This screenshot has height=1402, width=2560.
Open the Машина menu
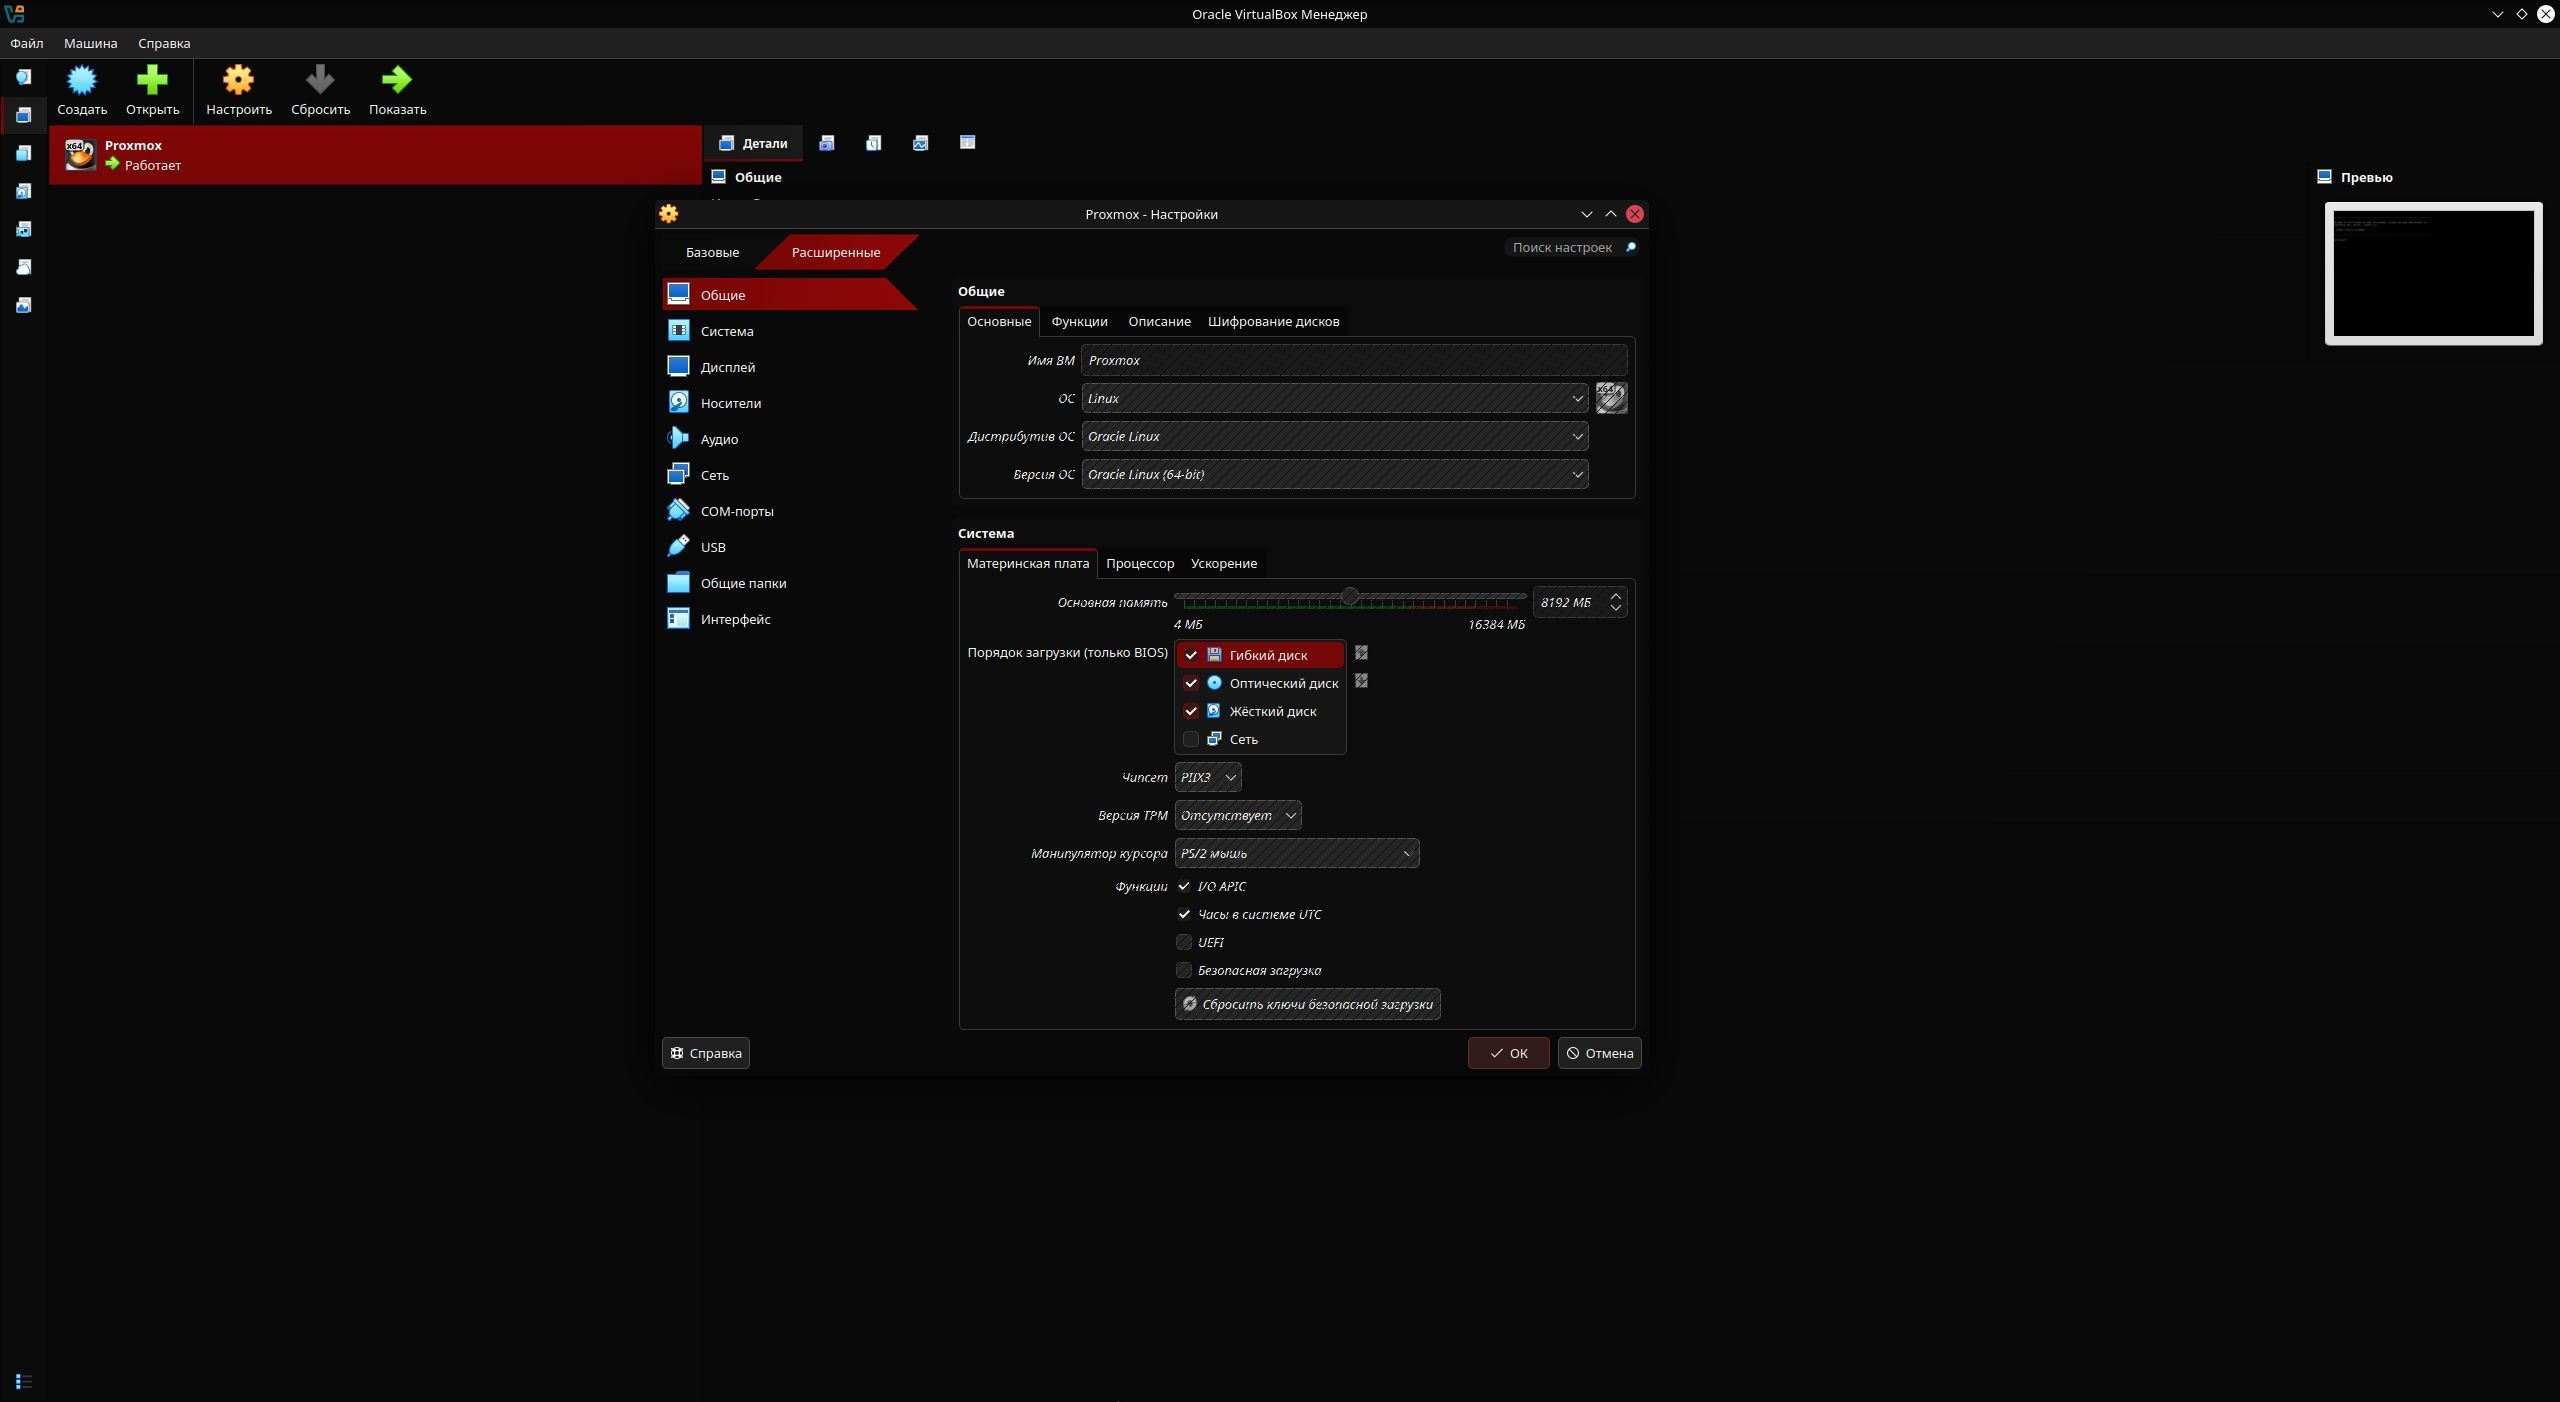(91, 43)
